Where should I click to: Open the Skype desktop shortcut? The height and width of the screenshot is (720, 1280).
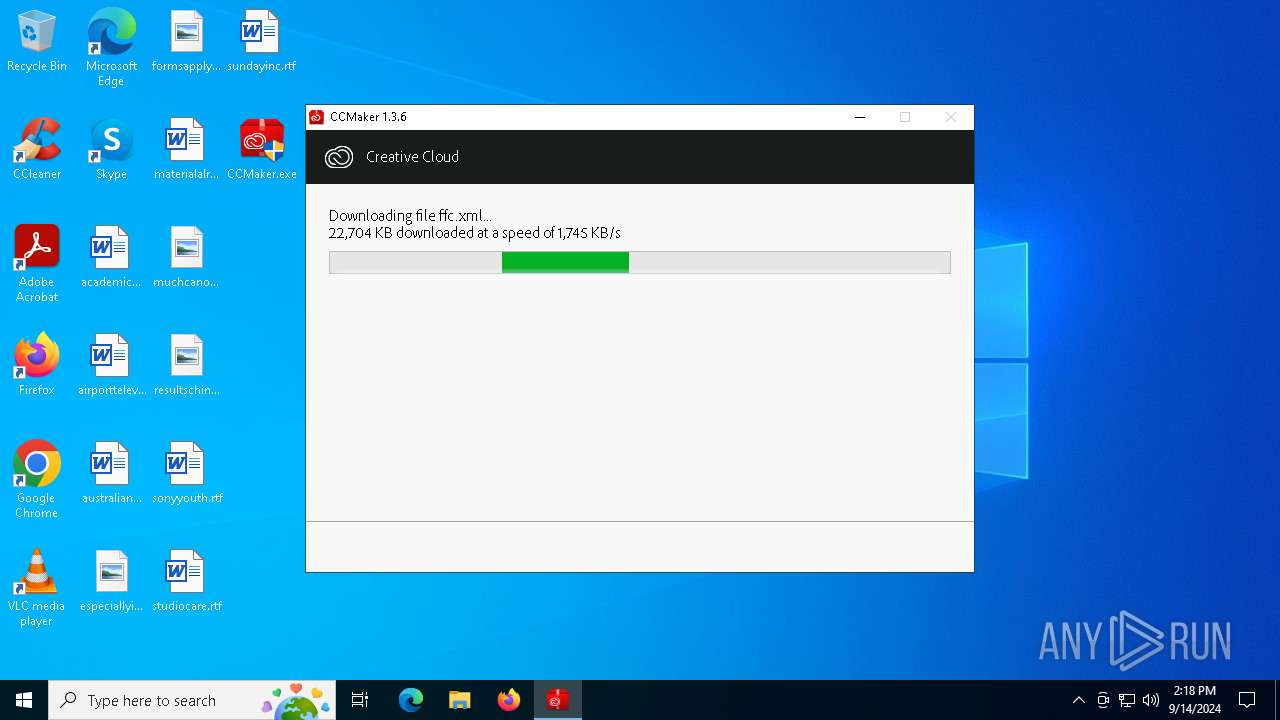(x=111, y=149)
